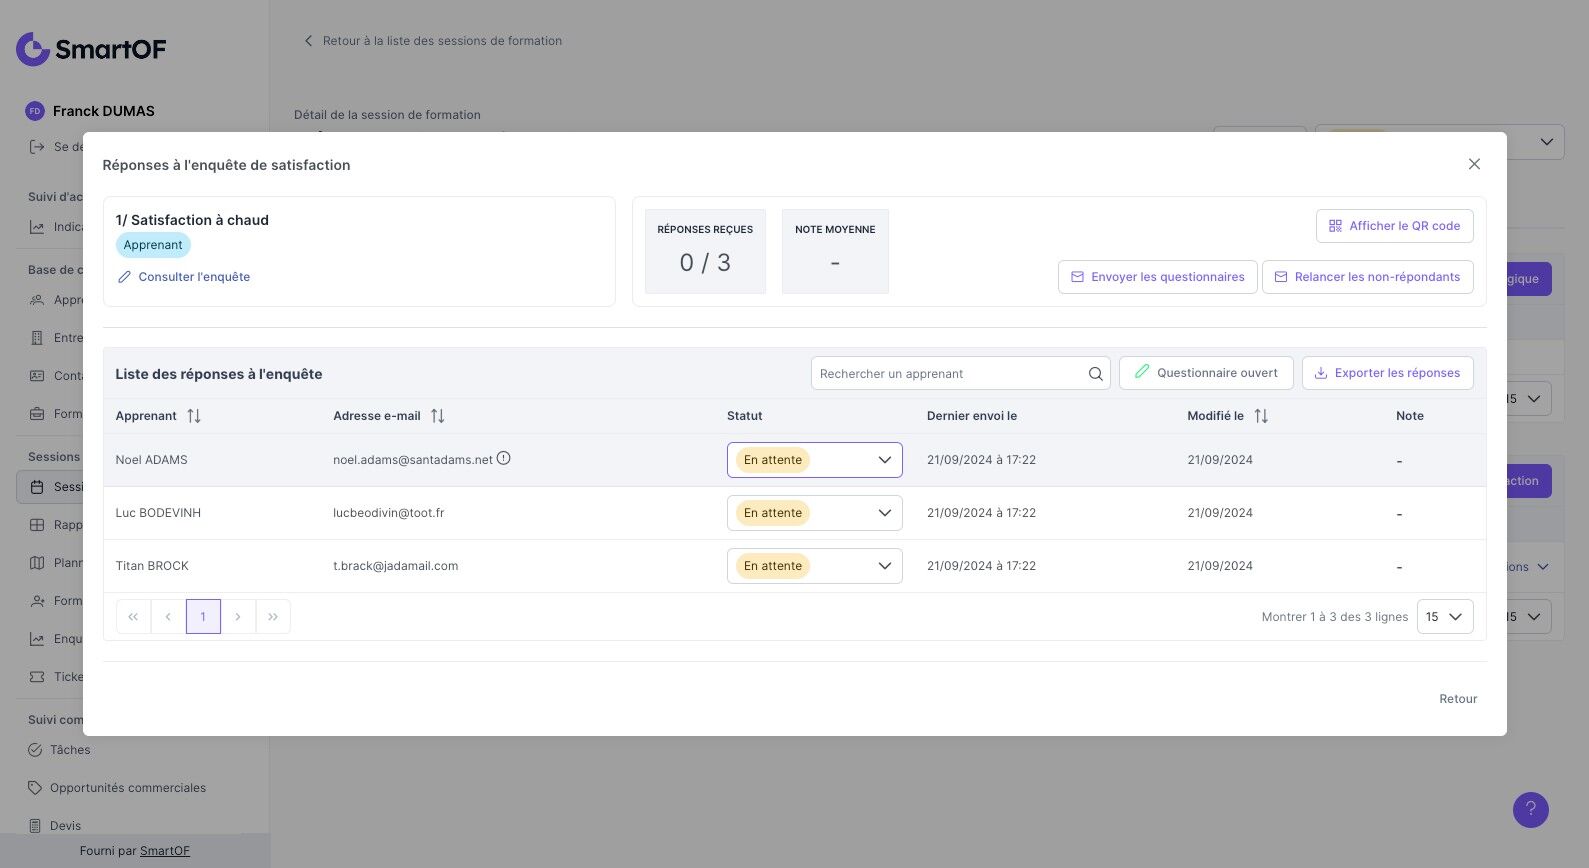
Task: Go to next page chevron
Action: pyautogui.click(x=238, y=617)
